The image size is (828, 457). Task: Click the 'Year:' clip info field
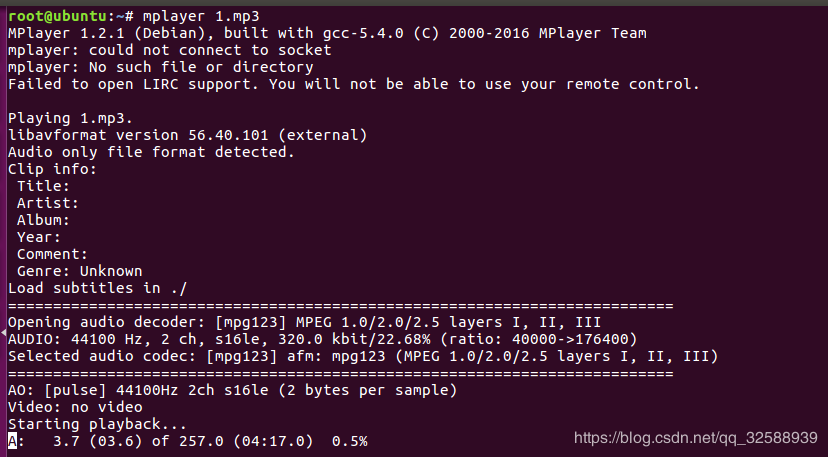39,237
